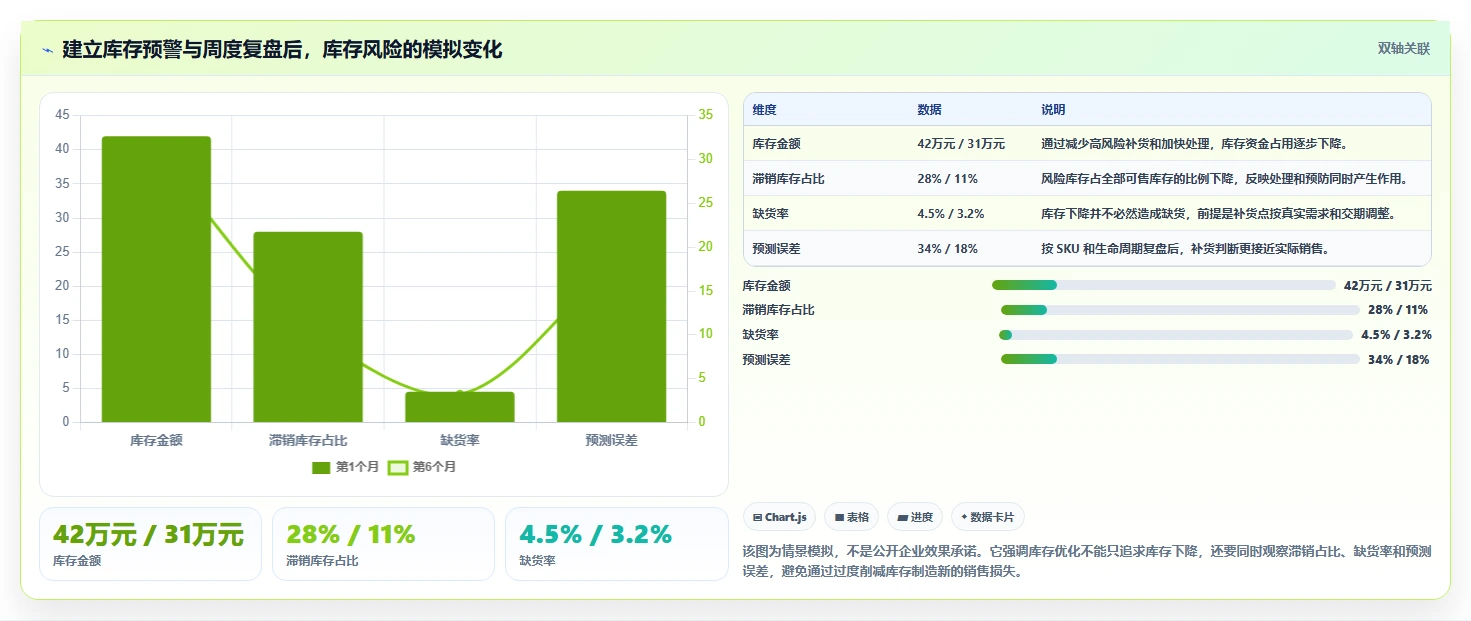This screenshot has height=621, width=1471.
Task: Click the description starting 库存下降并不必然
Action: (x=1218, y=214)
